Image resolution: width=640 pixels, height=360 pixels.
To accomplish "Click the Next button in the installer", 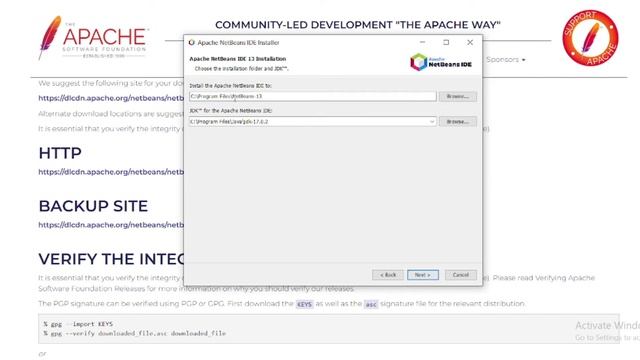I will 423,275.
